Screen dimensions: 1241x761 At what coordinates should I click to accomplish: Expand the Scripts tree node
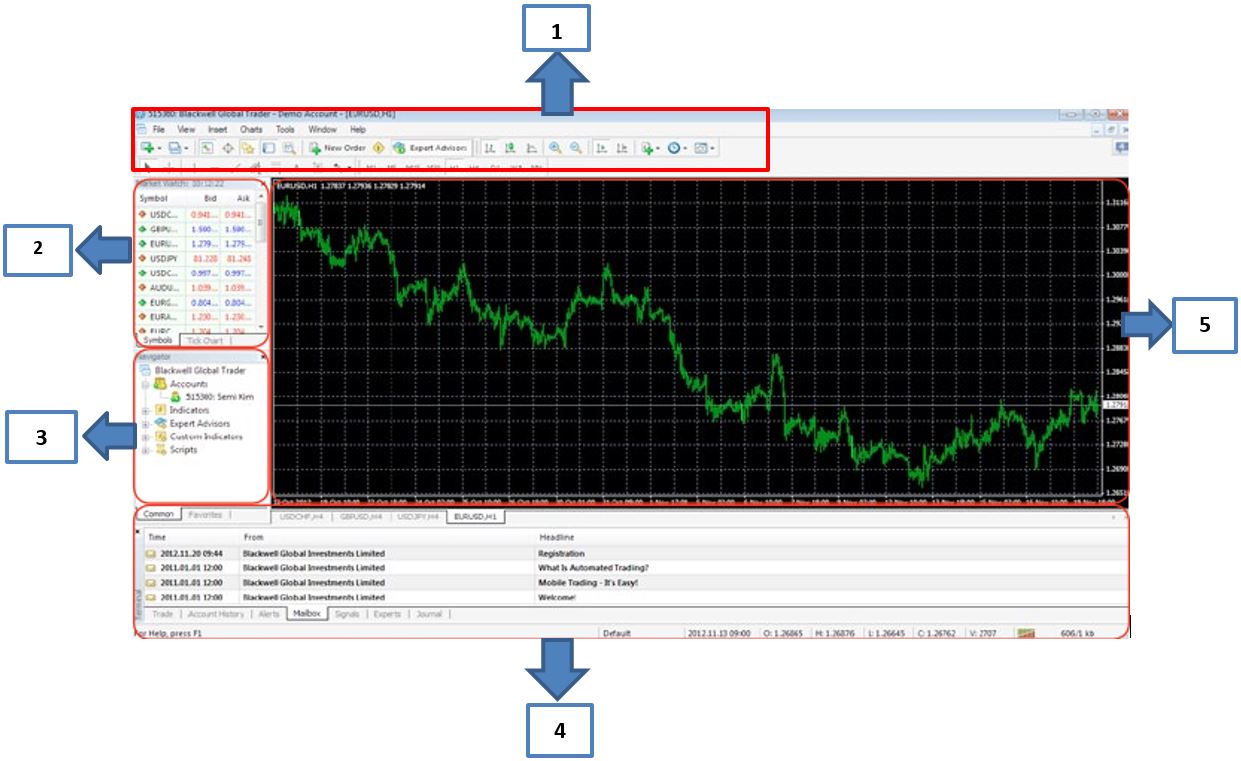(147, 450)
